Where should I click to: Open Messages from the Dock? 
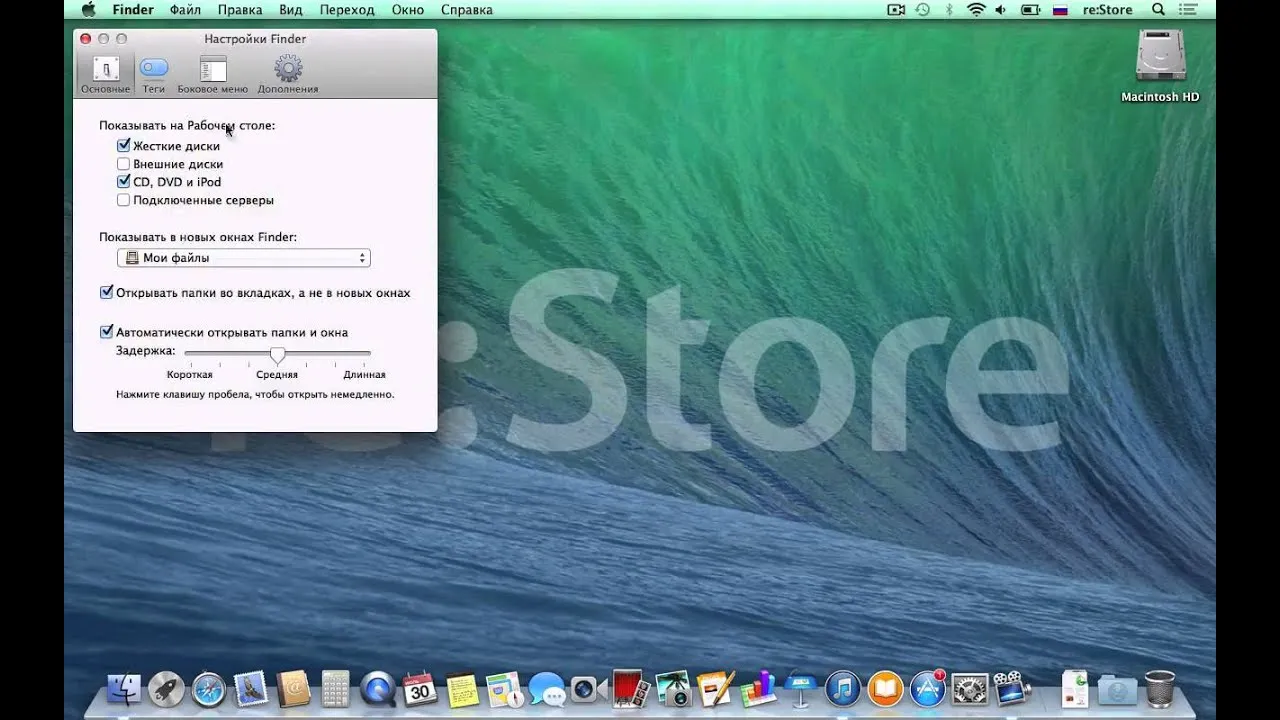coord(547,688)
